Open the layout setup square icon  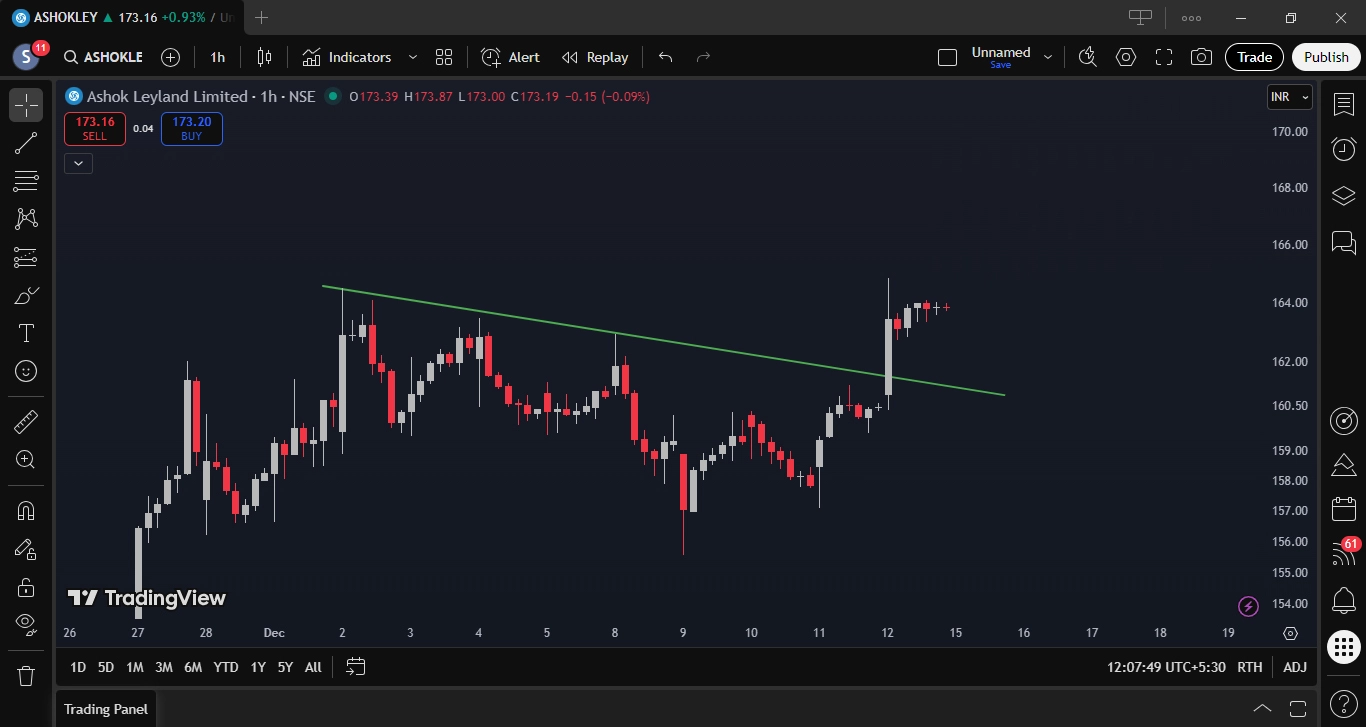(947, 57)
